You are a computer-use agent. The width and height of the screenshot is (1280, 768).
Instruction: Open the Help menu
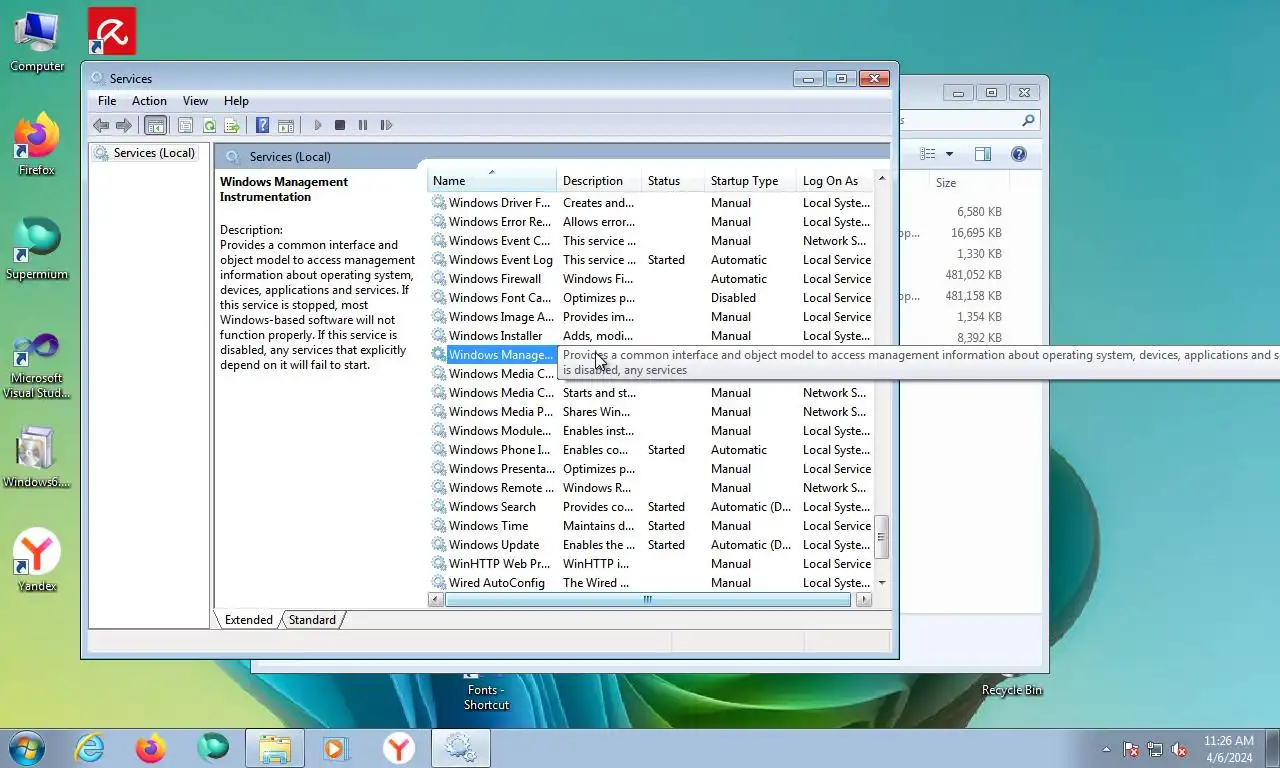[x=236, y=101]
